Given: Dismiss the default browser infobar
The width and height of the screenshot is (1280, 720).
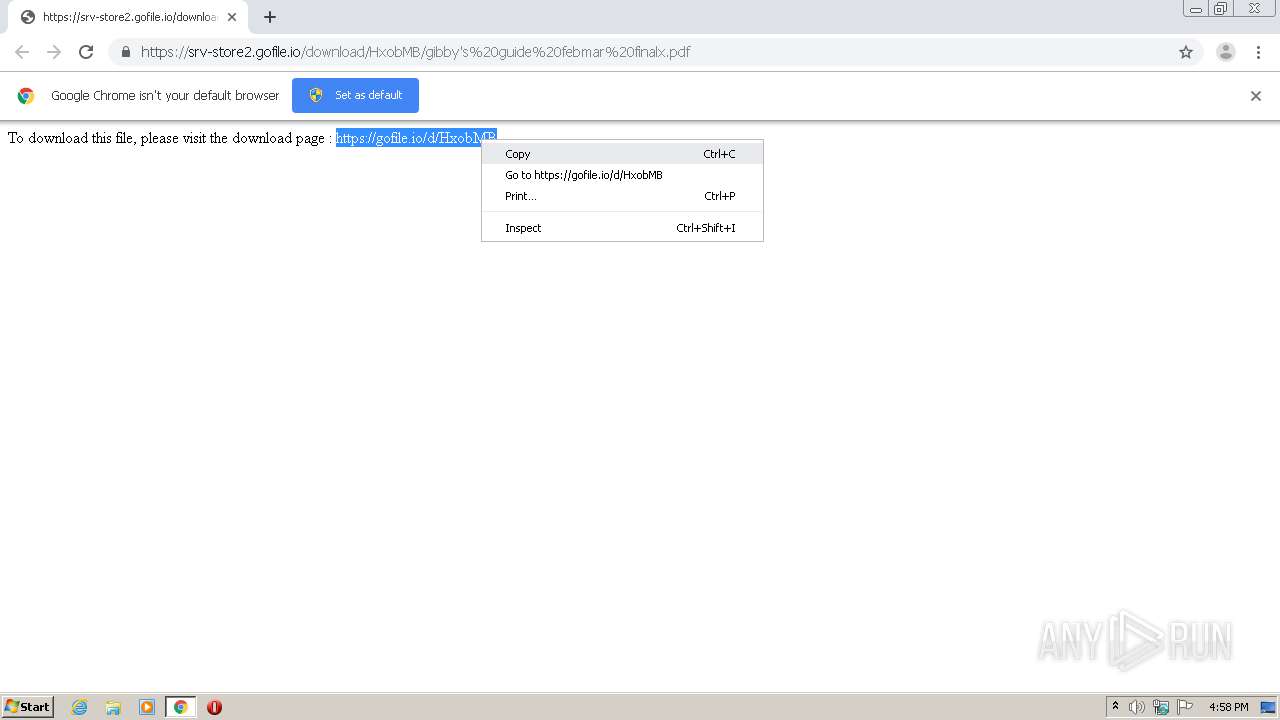Looking at the screenshot, I should 1256,96.
